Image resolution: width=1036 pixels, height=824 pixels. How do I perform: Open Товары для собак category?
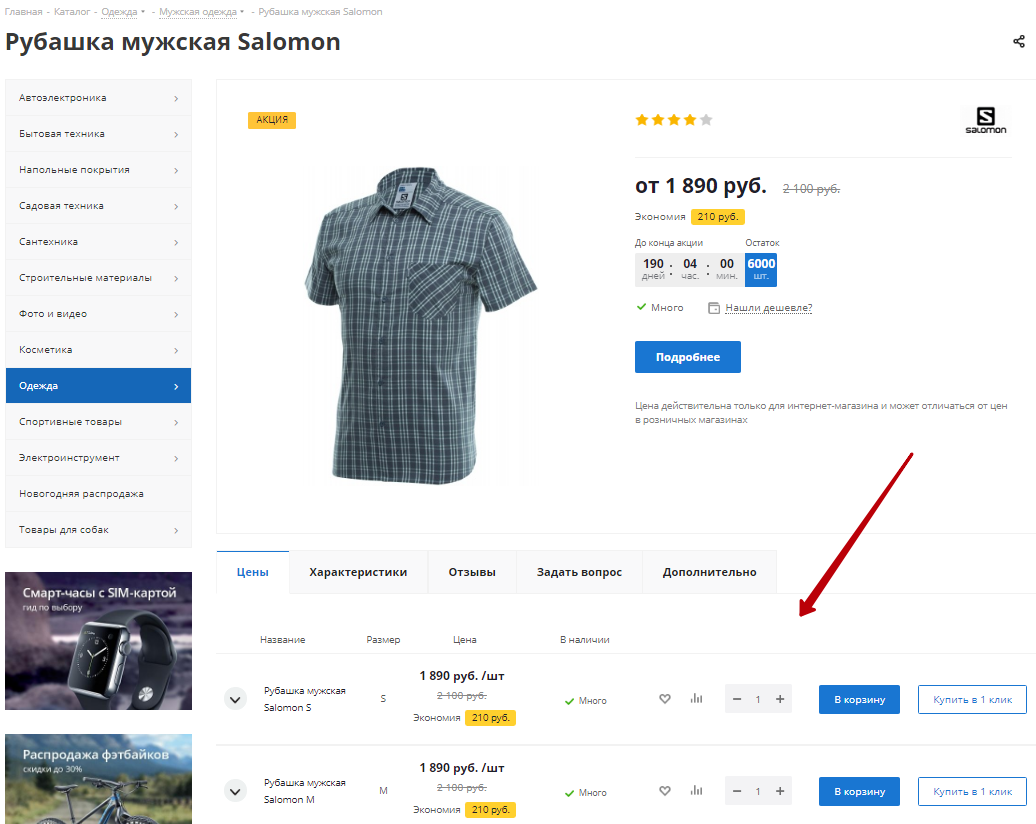point(98,530)
